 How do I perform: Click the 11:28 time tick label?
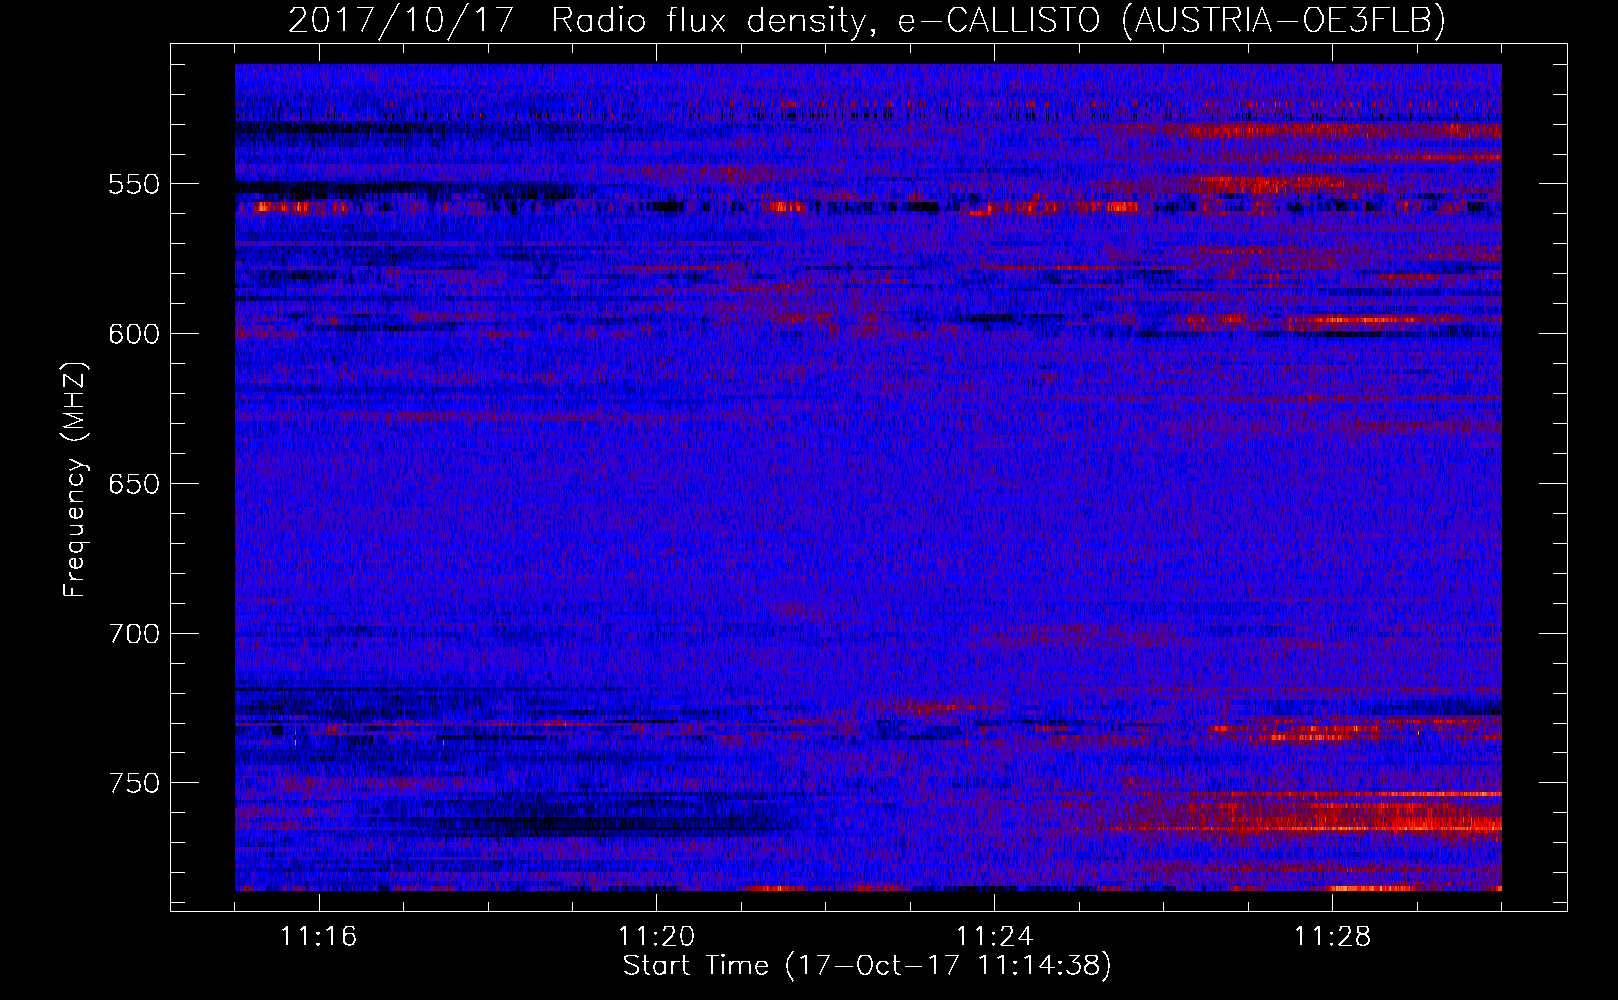[1333, 936]
